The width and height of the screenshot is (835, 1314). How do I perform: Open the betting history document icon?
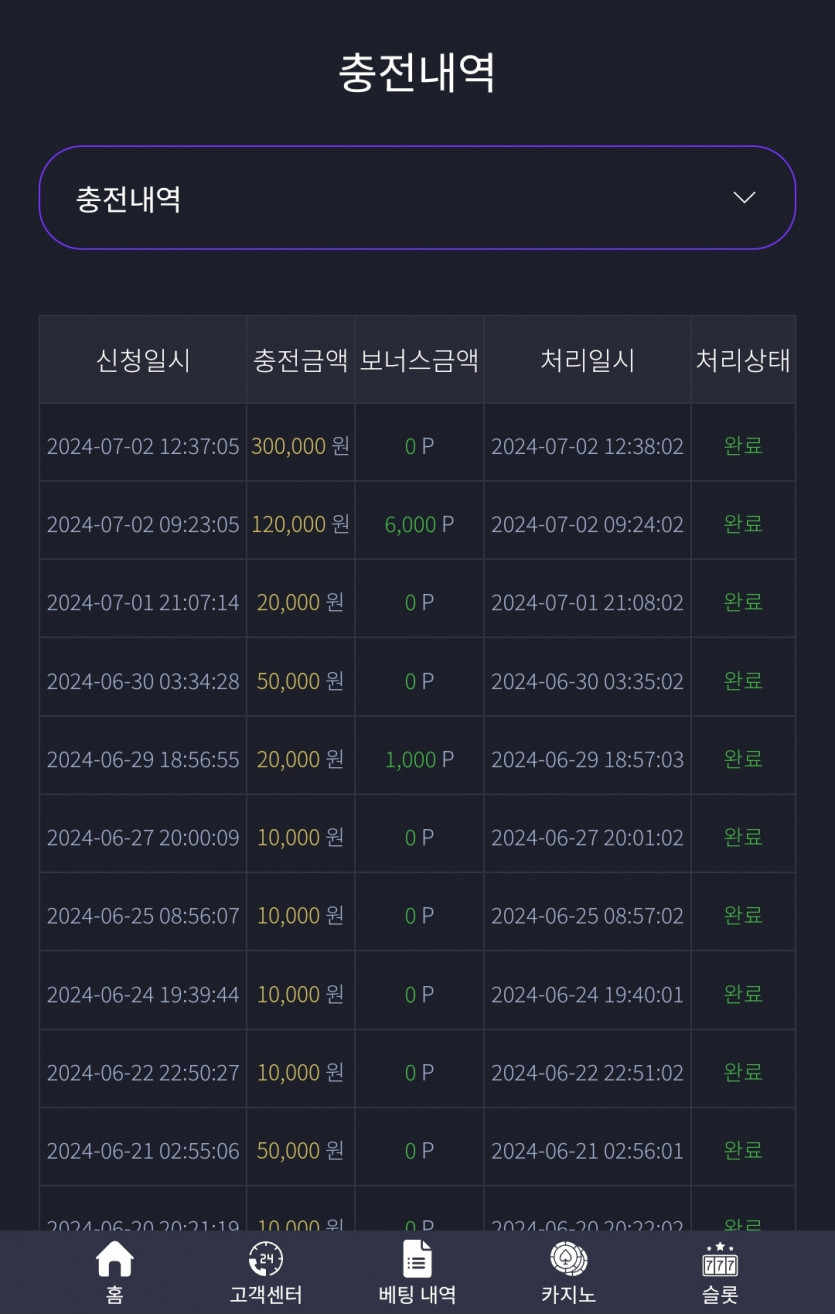[417, 1259]
